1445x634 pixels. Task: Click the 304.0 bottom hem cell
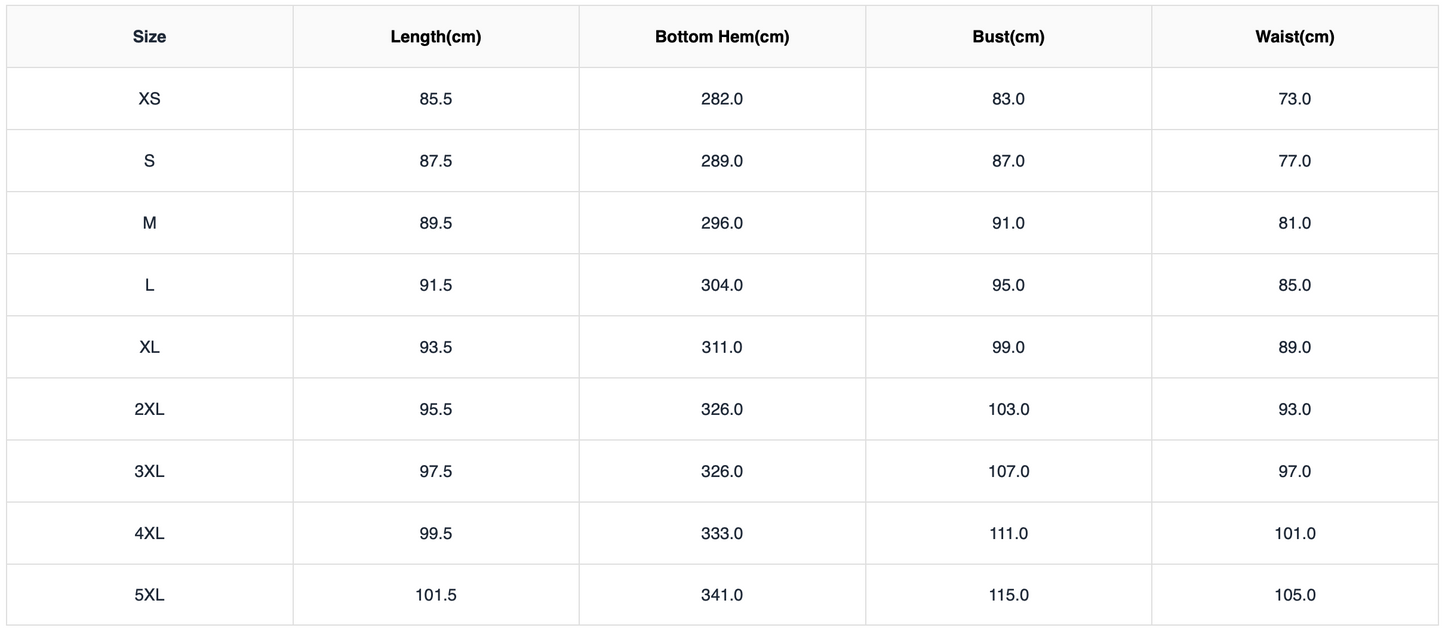(722, 285)
